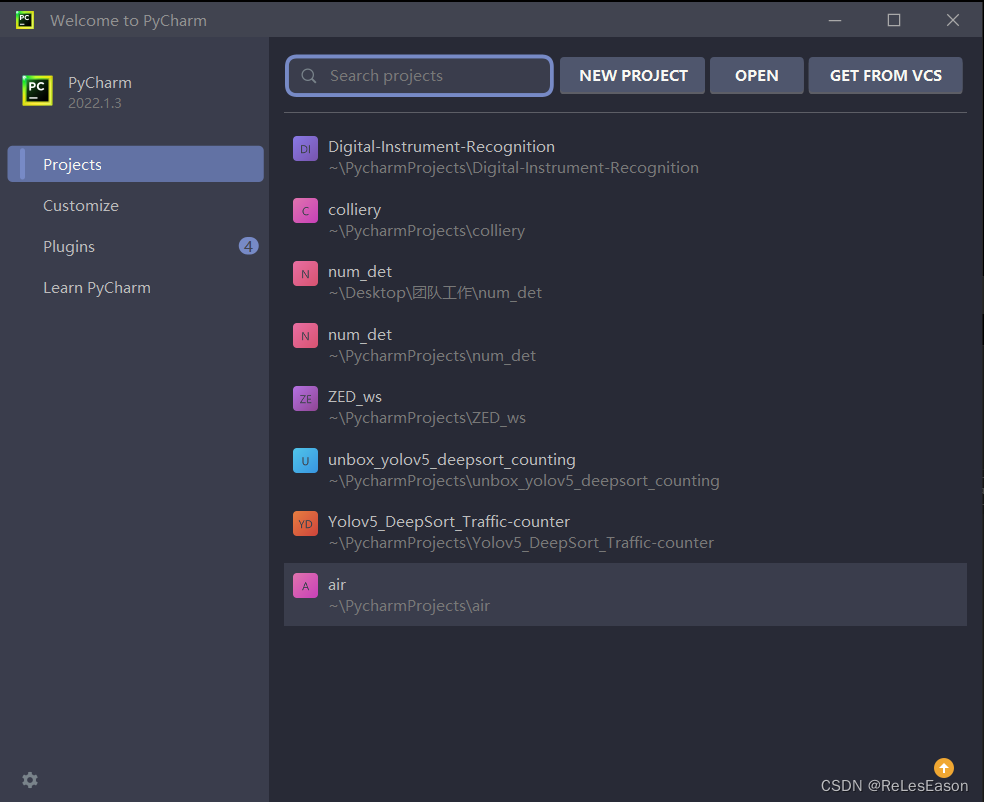
Task: Focus the Search projects input field
Action: pyautogui.click(x=419, y=76)
